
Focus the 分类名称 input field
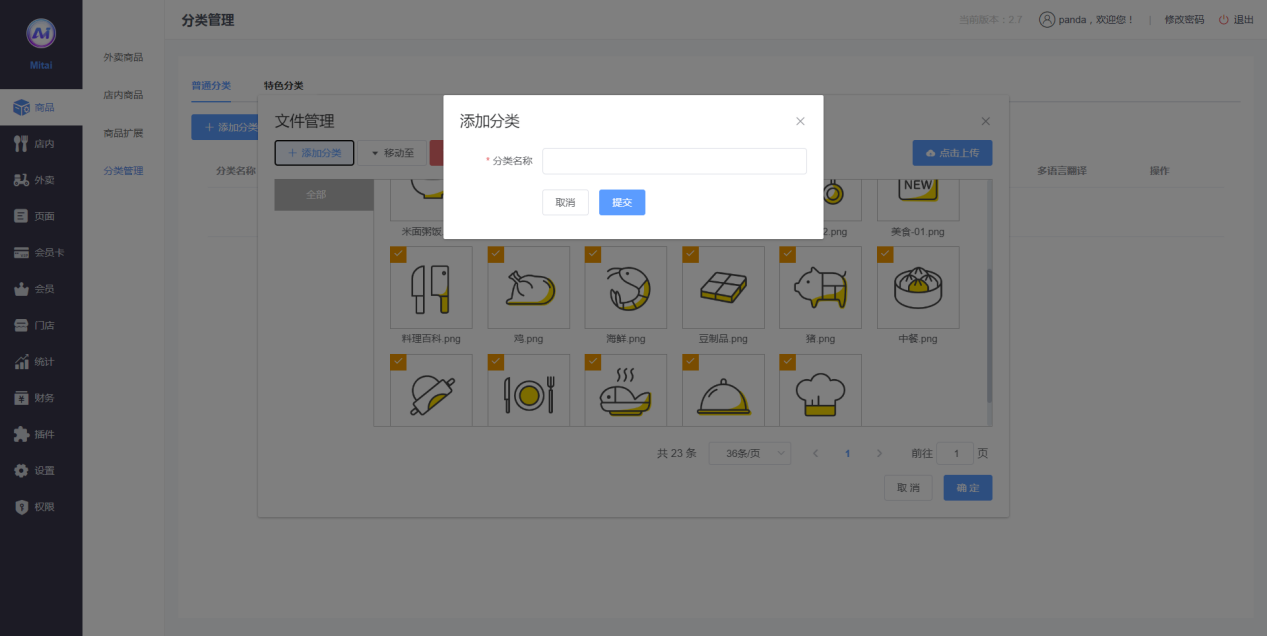pos(674,161)
